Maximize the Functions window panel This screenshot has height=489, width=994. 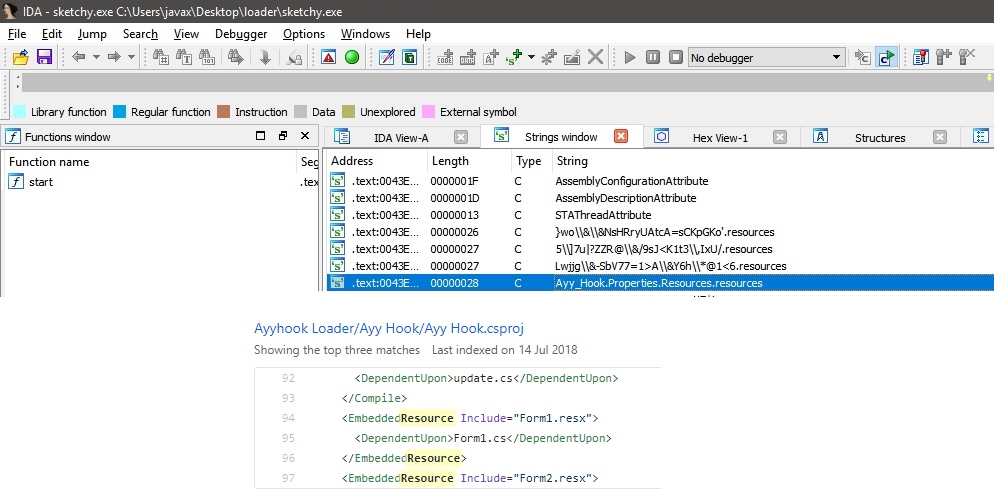[261, 136]
